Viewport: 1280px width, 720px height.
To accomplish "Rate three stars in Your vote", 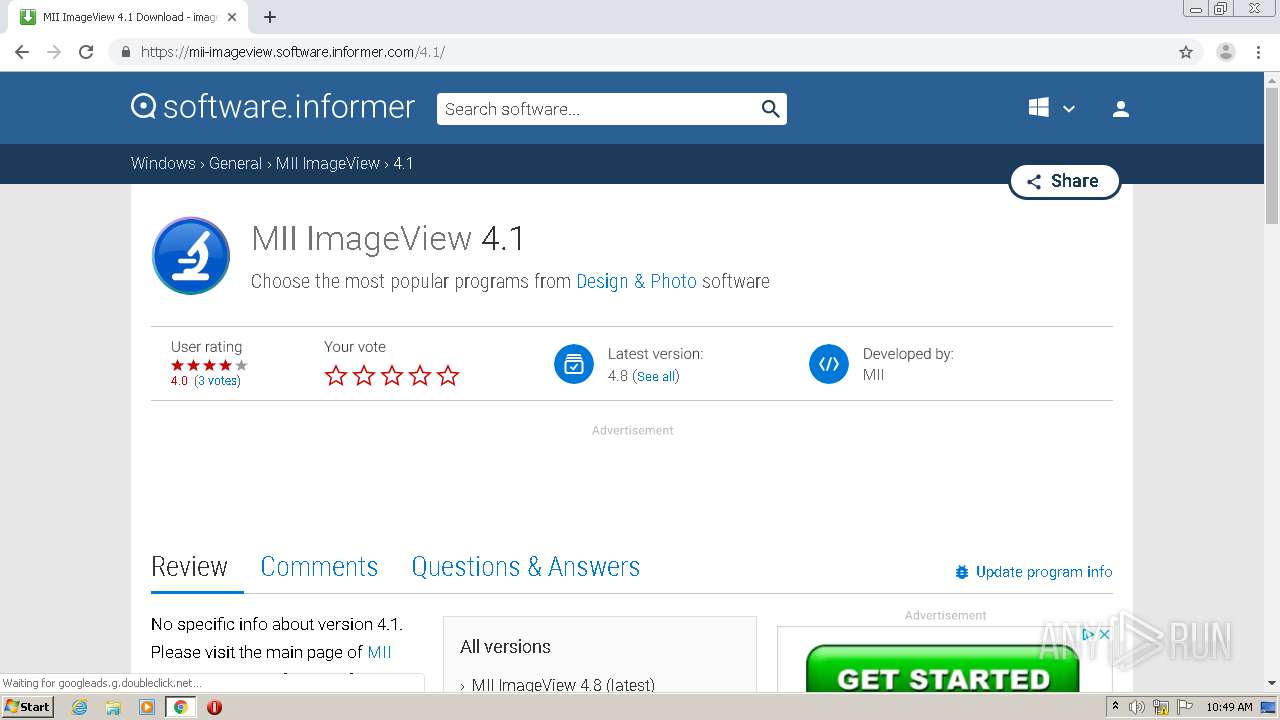I will click(x=392, y=376).
